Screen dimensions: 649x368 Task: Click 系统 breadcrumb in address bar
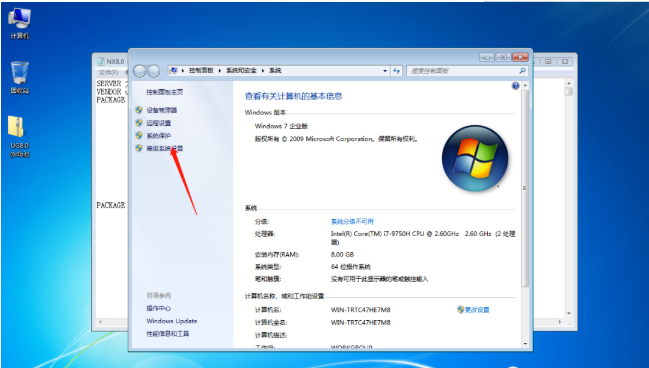tap(275, 70)
